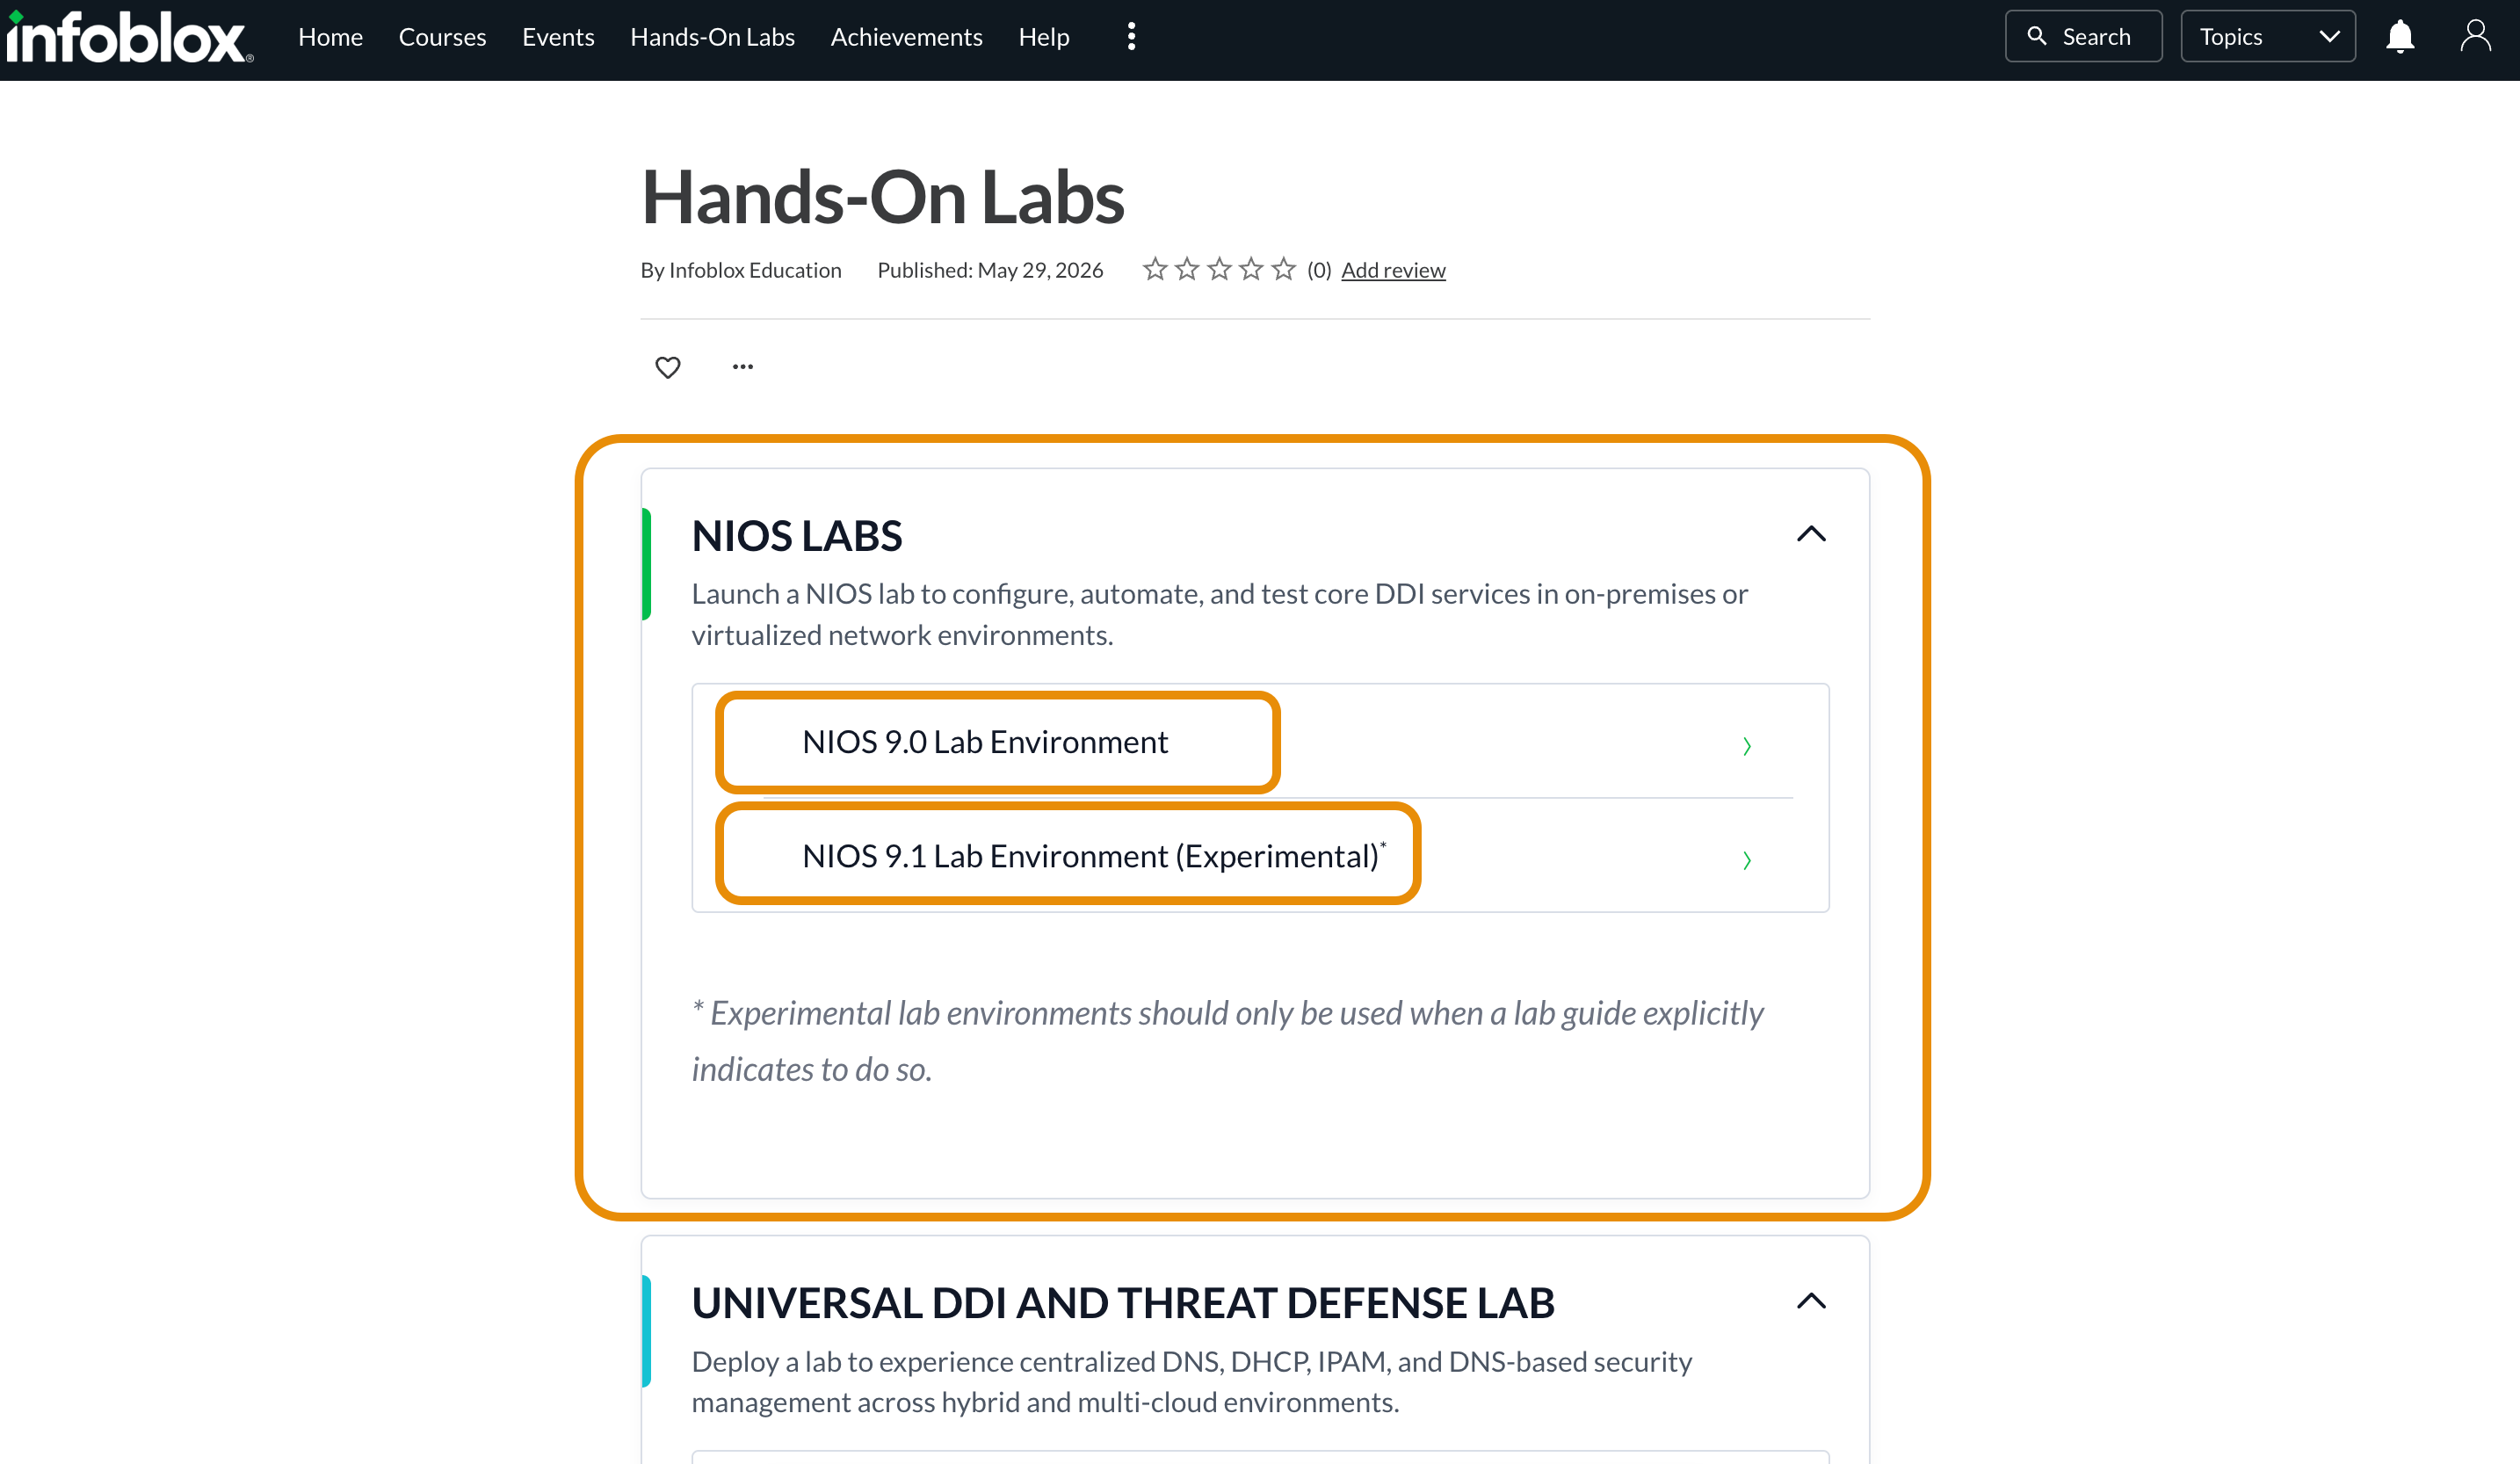
Task: Click the 'Experimental lab environments' footnote
Action: pyautogui.click(x=1228, y=1041)
